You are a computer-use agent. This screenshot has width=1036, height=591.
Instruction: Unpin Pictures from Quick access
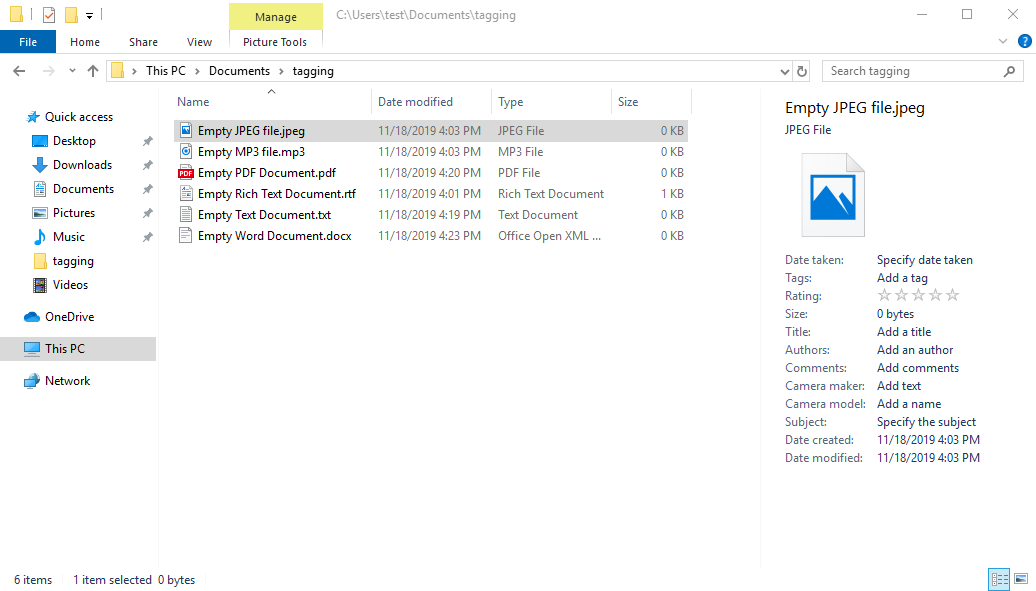coord(147,212)
